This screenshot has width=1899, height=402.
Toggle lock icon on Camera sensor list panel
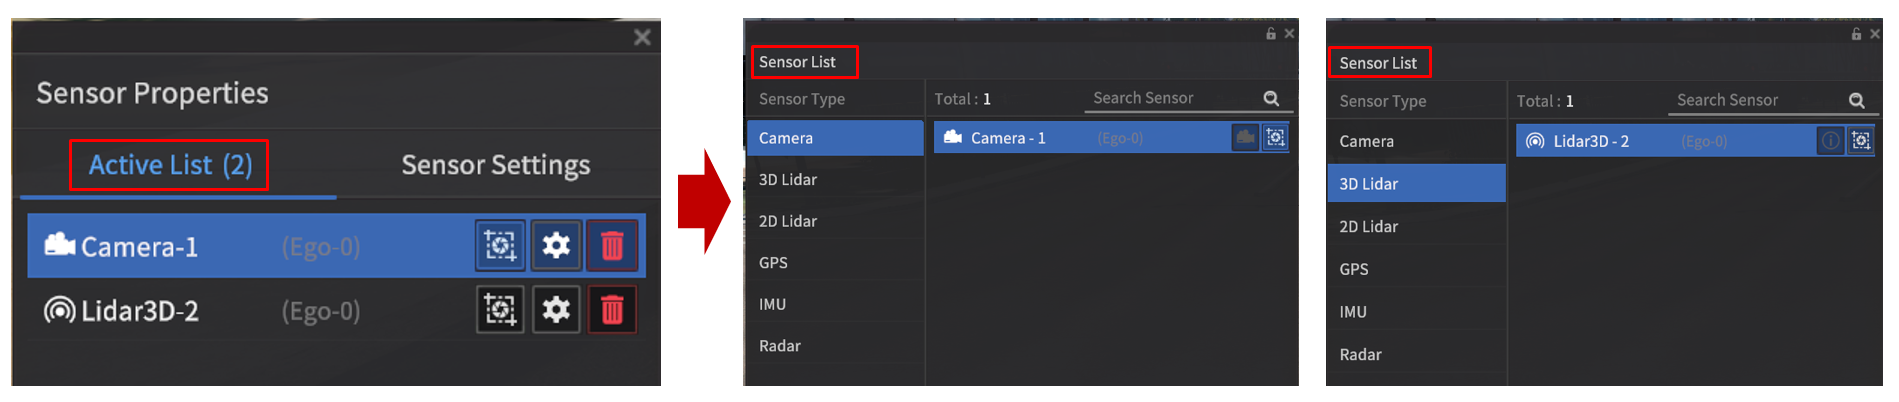point(1271,34)
